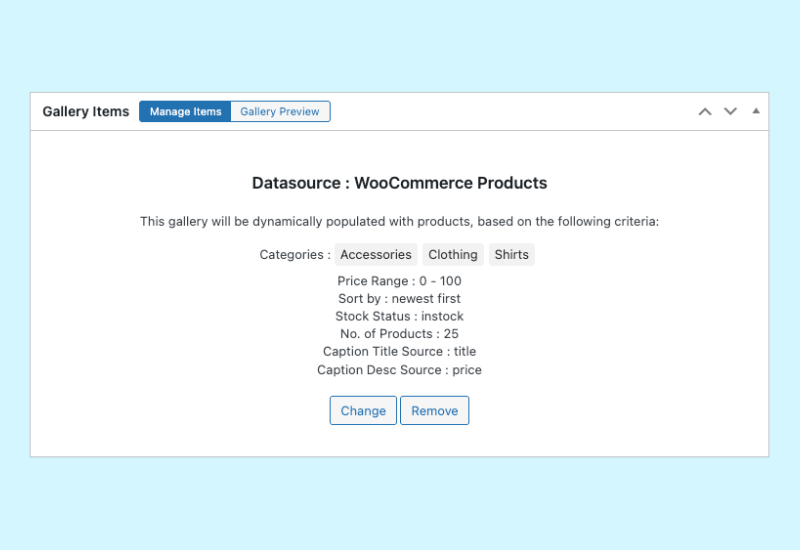
Task: Collapse the Gallery Items panel
Action: pos(756,111)
